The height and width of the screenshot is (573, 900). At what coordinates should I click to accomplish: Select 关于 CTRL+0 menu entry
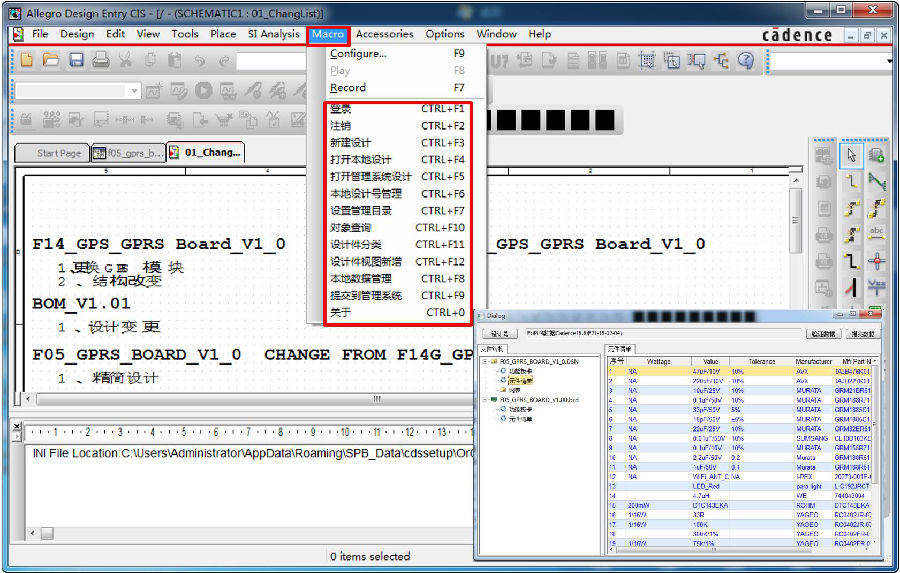click(397, 312)
